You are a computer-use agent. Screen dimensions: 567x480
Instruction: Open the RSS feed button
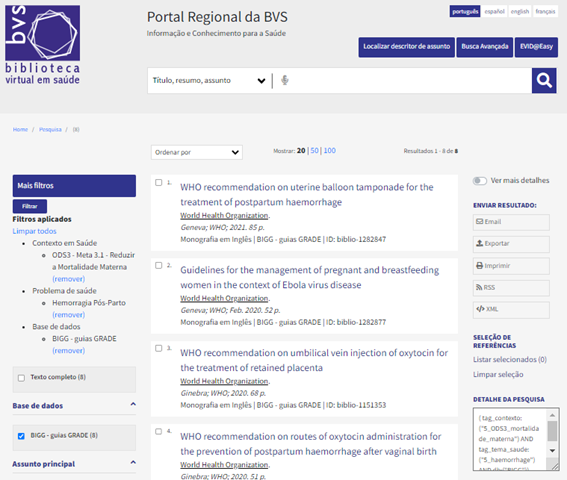pyautogui.click(x=511, y=288)
